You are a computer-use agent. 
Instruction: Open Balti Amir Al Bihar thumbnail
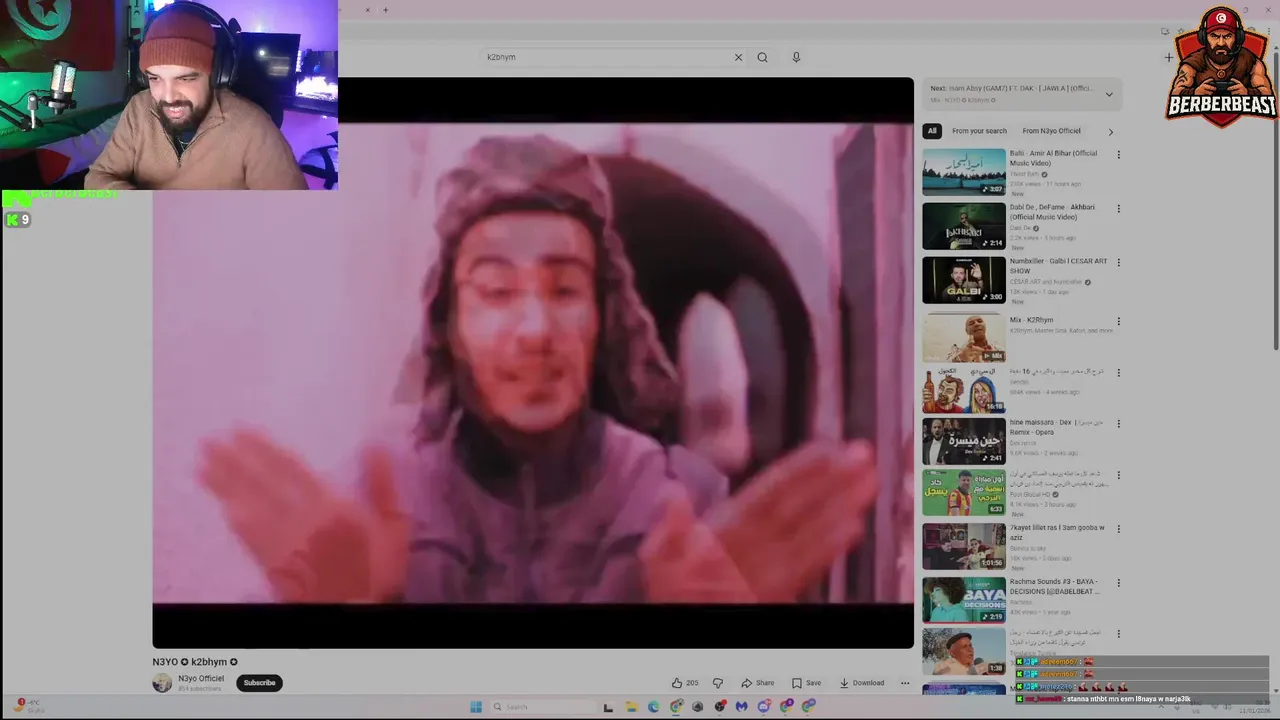click(964, 172)
